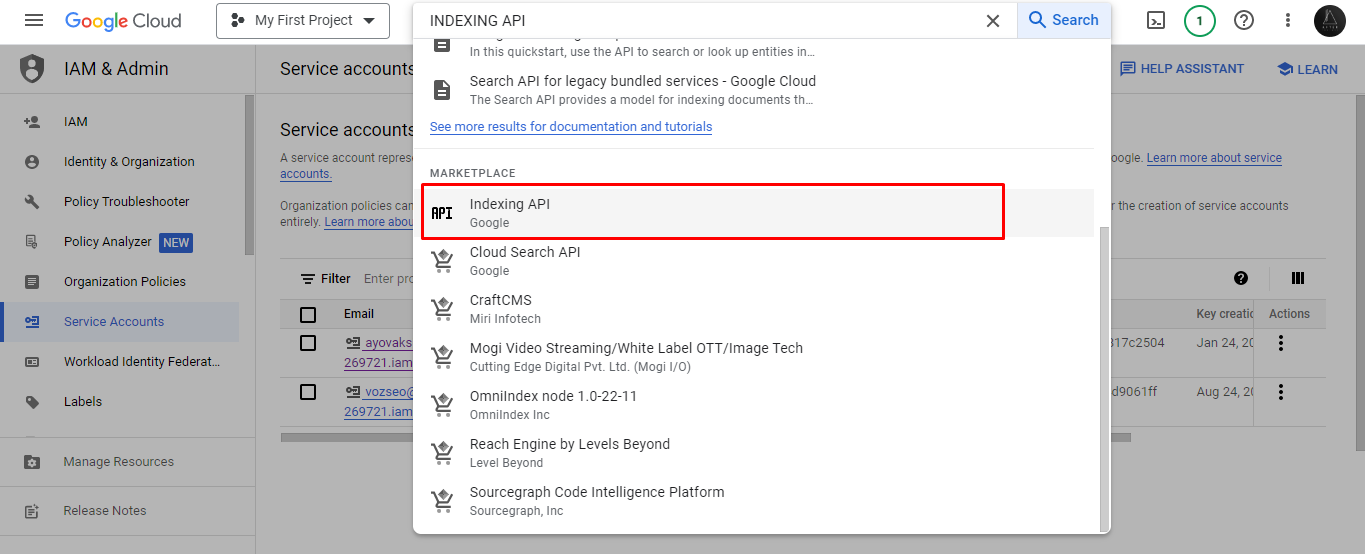The height and width of the screenshot is (554, 1365).
Task: Click the Manage Resources gear-folder icon
Action: (32, 462)
